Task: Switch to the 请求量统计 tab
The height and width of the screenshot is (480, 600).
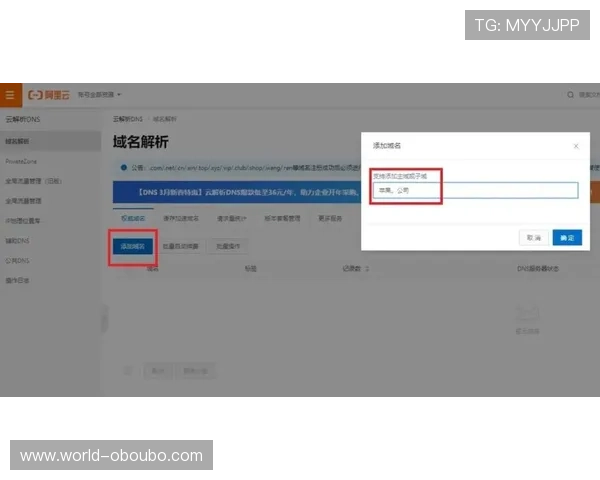Action: (232, 219)
